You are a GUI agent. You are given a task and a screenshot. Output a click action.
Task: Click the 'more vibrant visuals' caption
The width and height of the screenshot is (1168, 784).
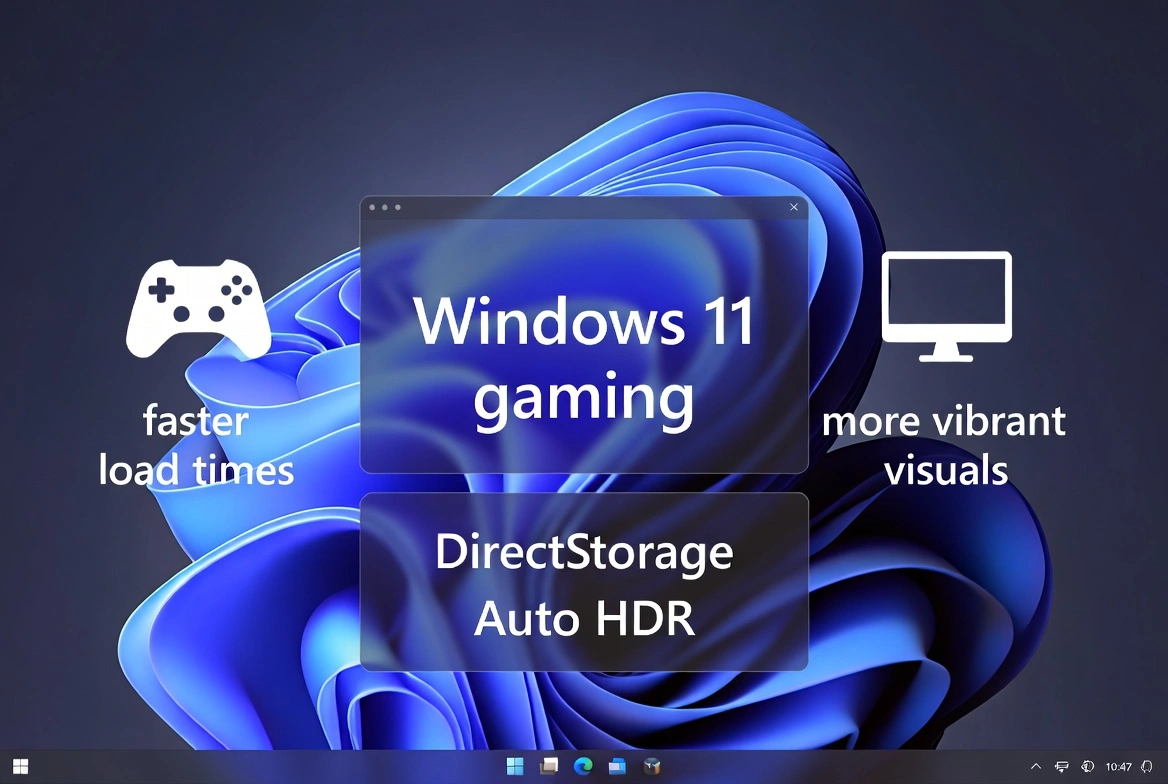(x=944, y=446)
